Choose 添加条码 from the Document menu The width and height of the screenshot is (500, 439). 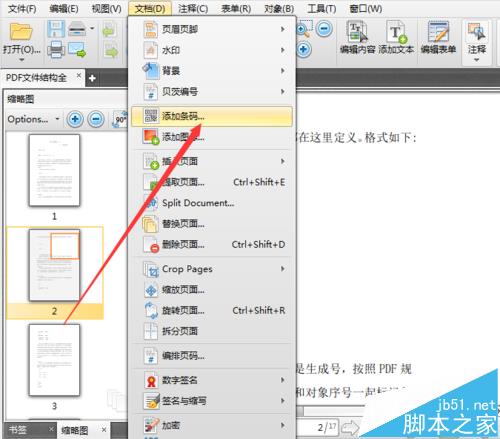(212, 116)
